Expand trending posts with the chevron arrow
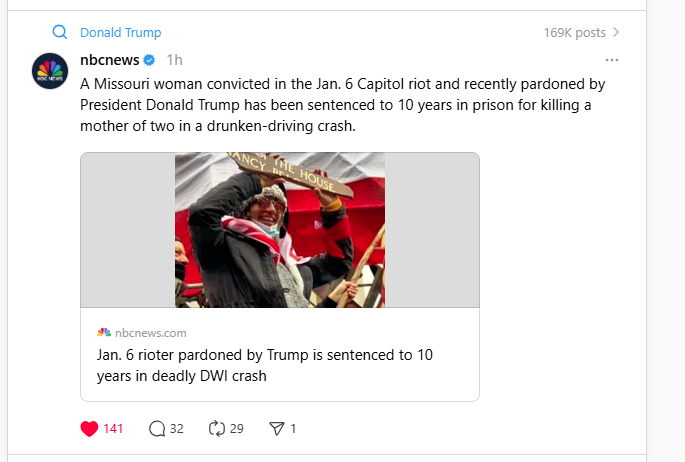The width and height of the screenshot is (685, 462). coord(616,33)
